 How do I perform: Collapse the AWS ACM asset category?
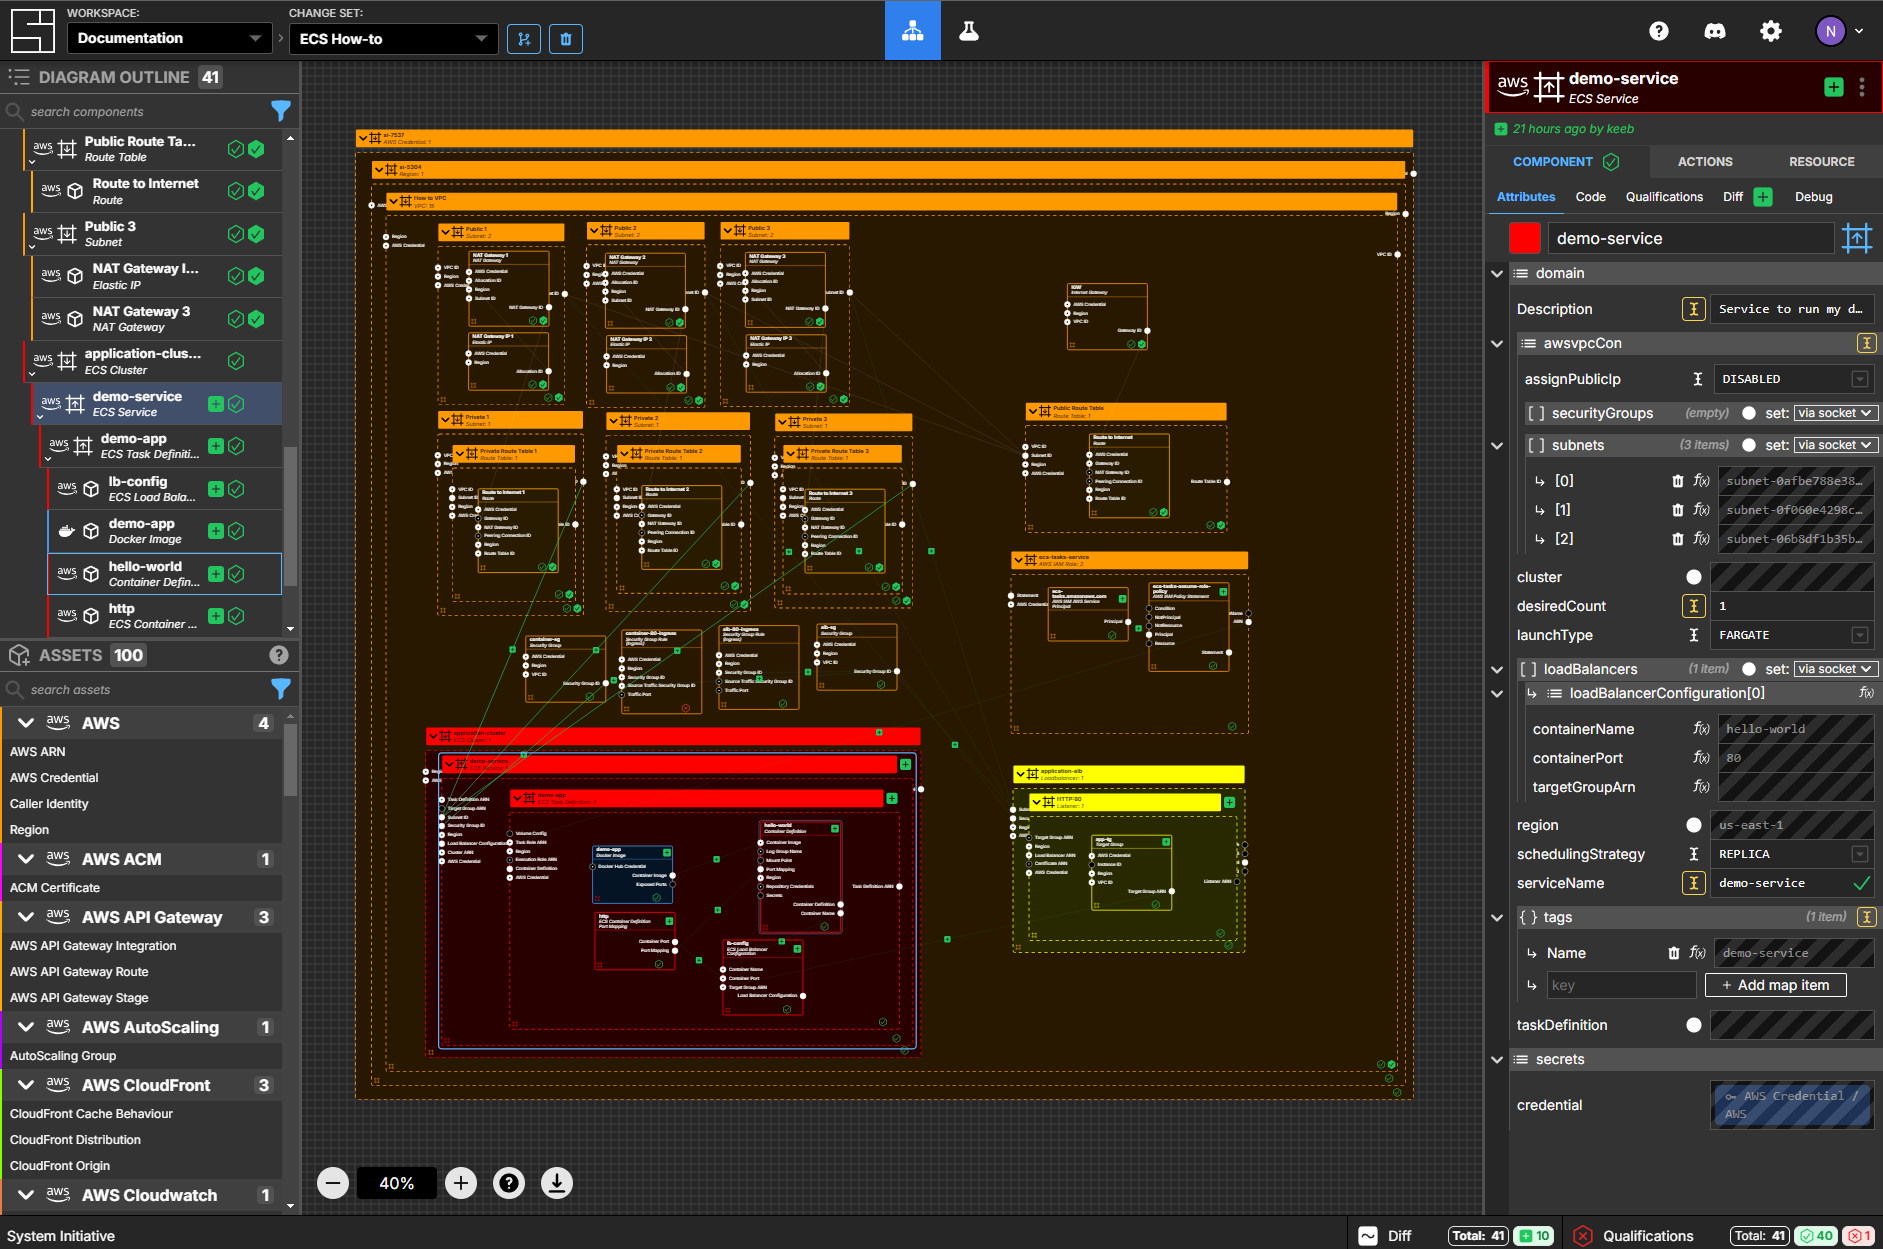(26, 859)
